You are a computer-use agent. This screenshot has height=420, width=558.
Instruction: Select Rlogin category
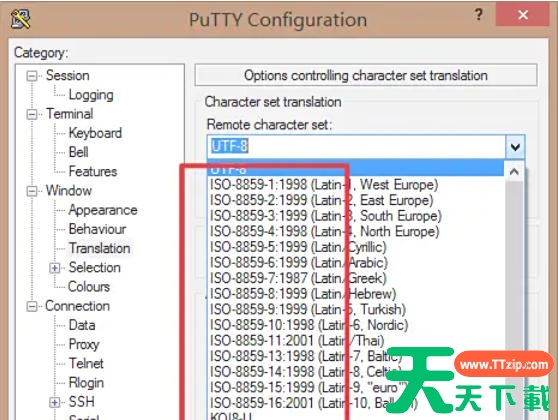coord(86,383)
